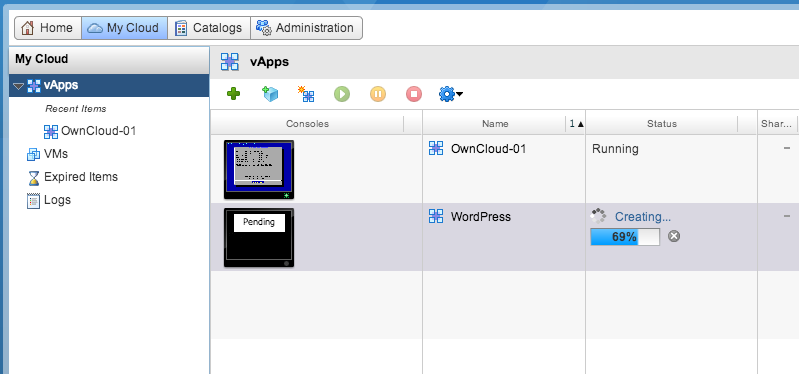The image size is (799, 374).
Task: Click the My Cloud panel header
Action: click(109, 60)
